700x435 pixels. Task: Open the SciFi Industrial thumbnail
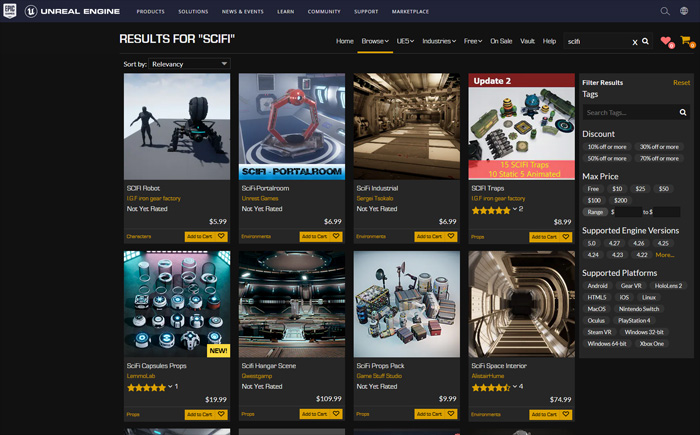click(x=406, y=126)
